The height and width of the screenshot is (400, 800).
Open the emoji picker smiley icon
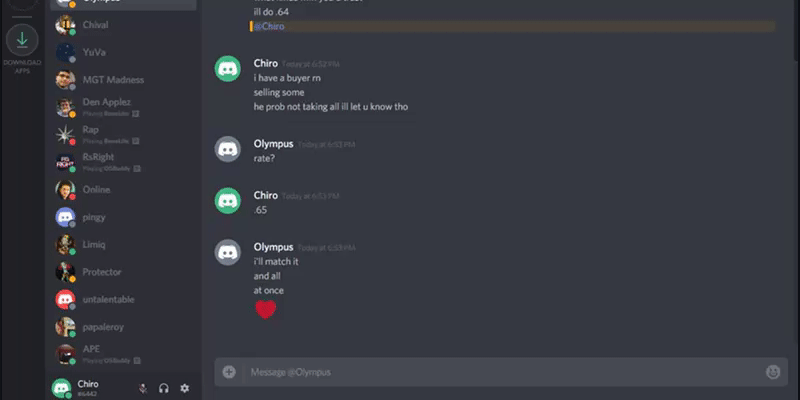coord(773,372)
